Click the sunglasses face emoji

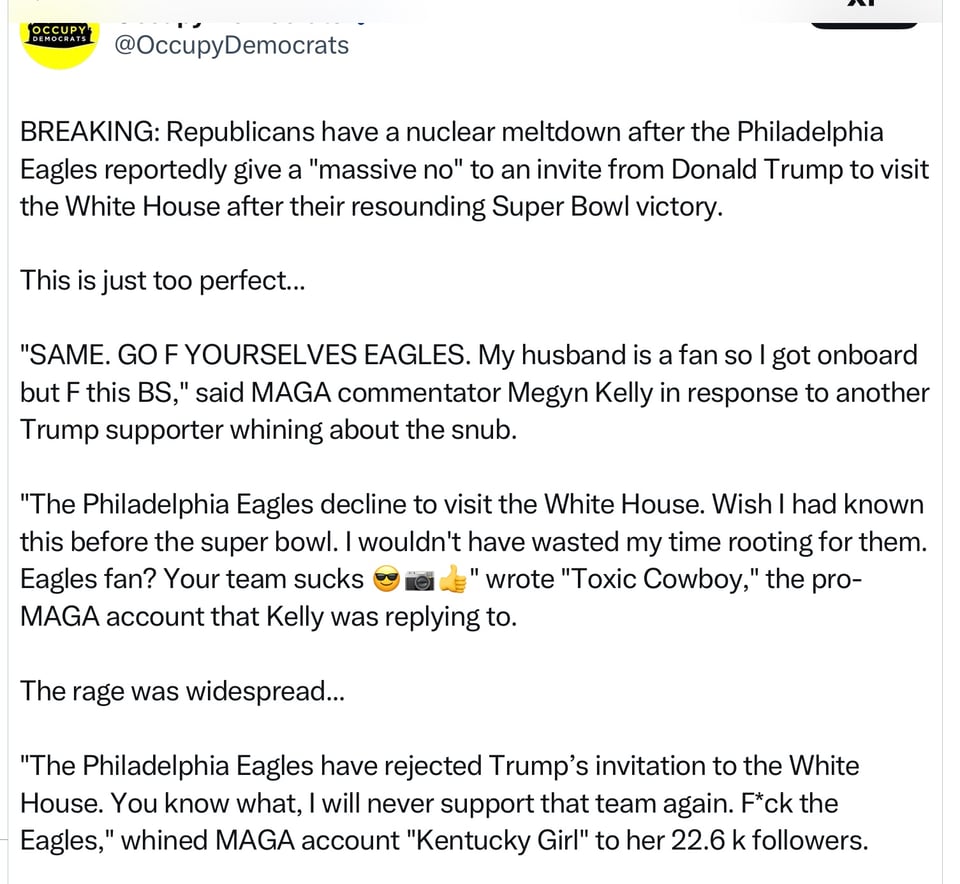[x=386, y=579]
